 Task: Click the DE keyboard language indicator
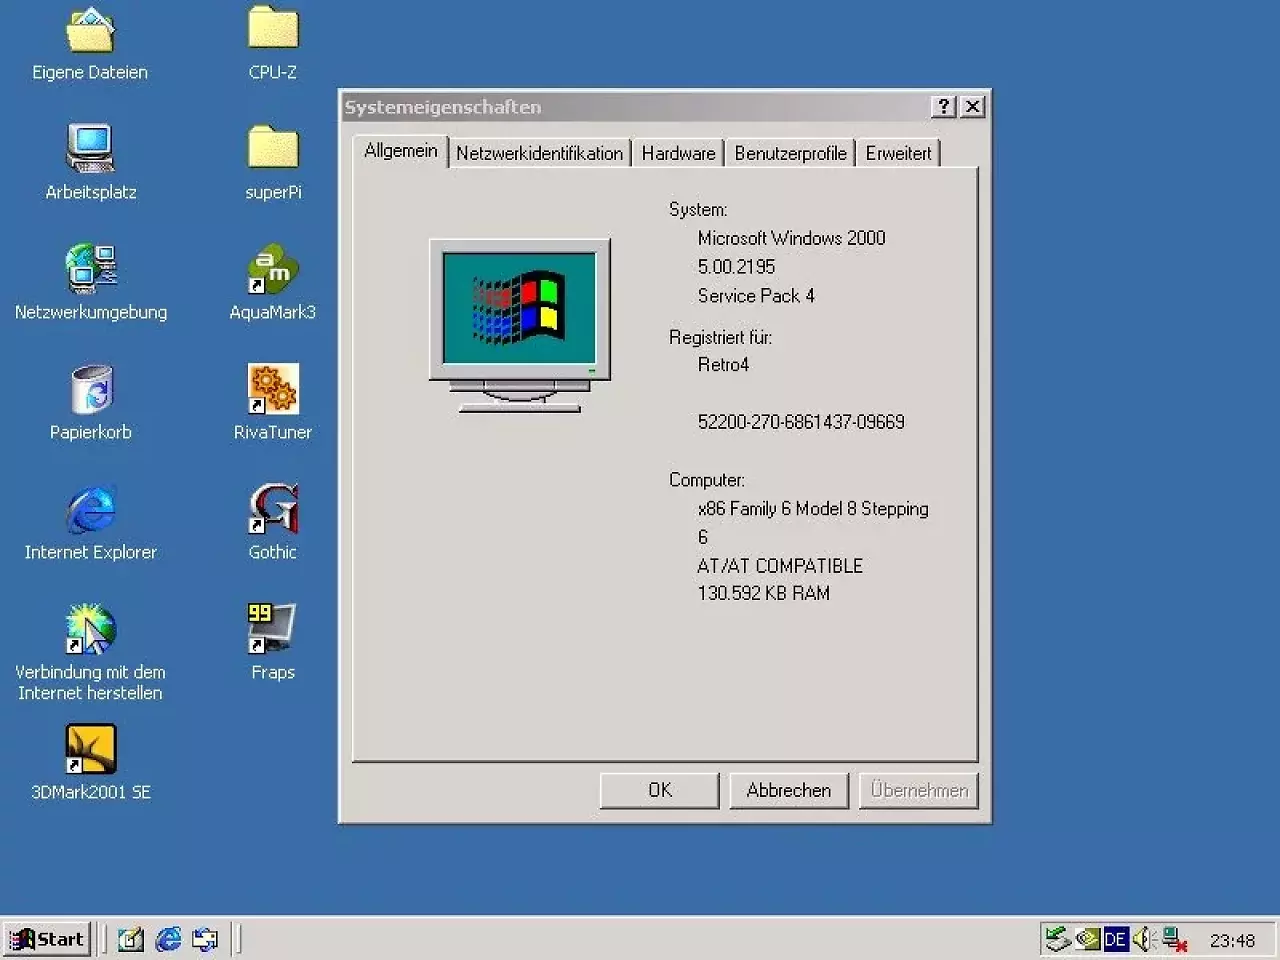point(1115,939)
